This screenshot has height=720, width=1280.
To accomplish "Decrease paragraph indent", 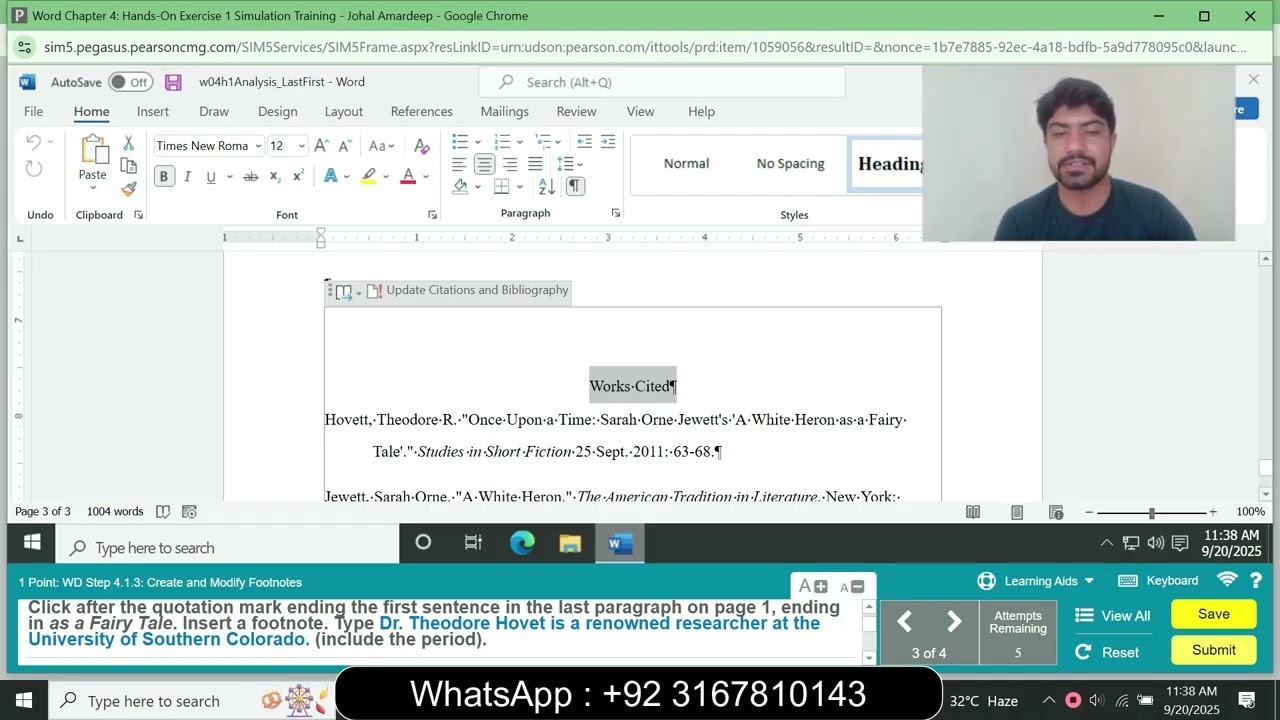I will tap(584, 142).
